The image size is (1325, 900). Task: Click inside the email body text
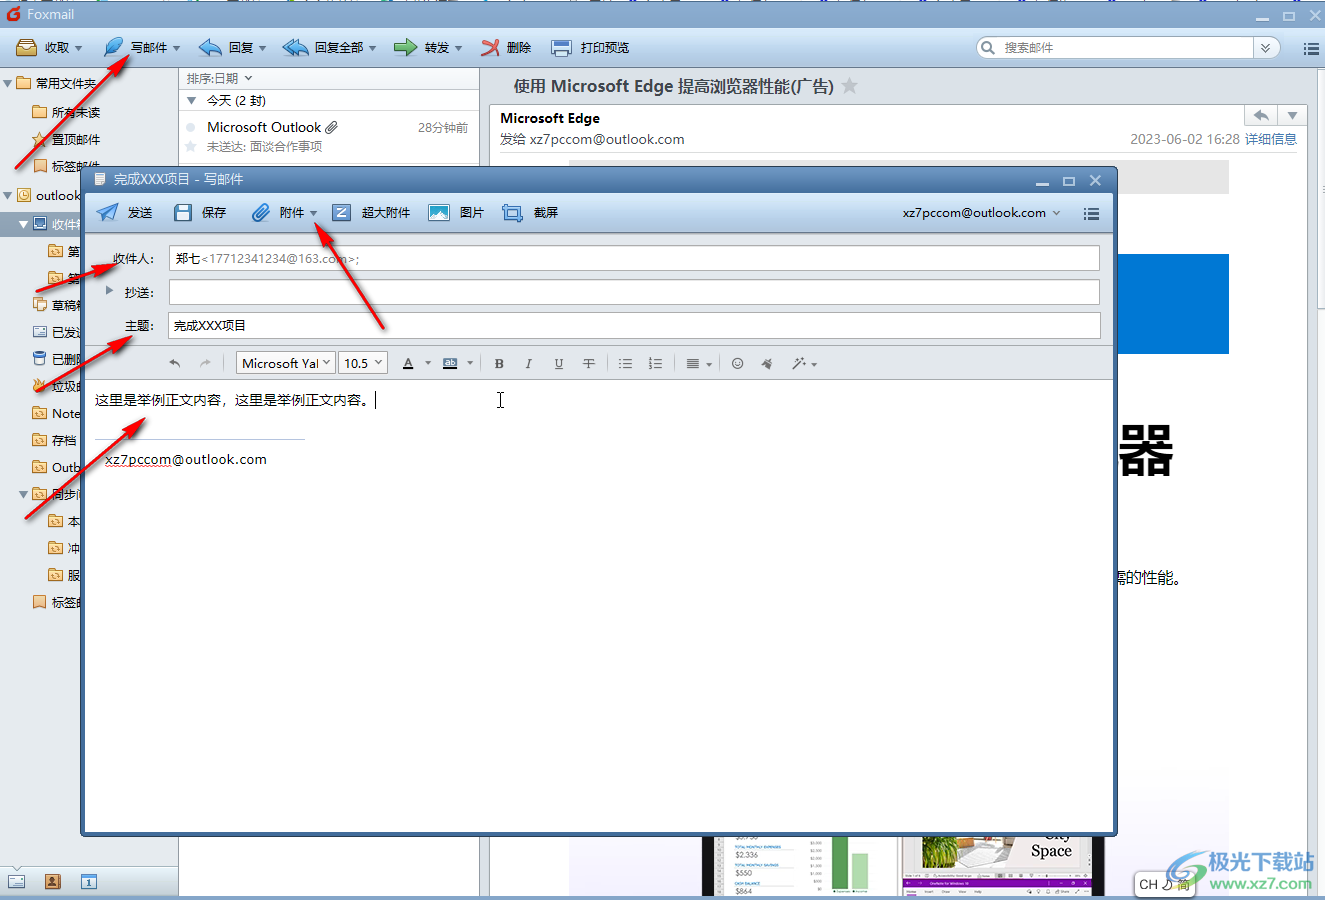pos(232,400)
